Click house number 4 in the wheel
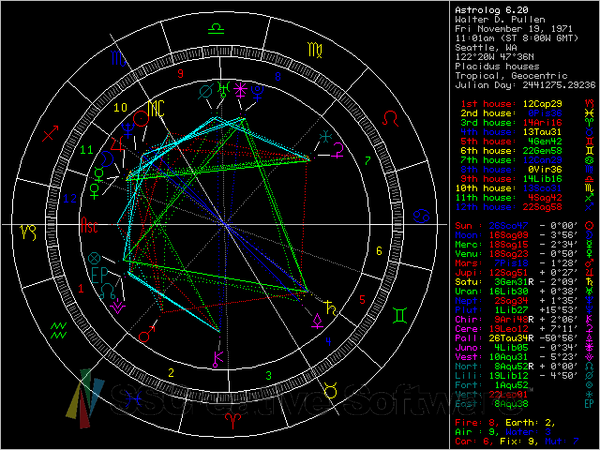The height and width of the screenshot is (450, 600). tap(328, 341)
